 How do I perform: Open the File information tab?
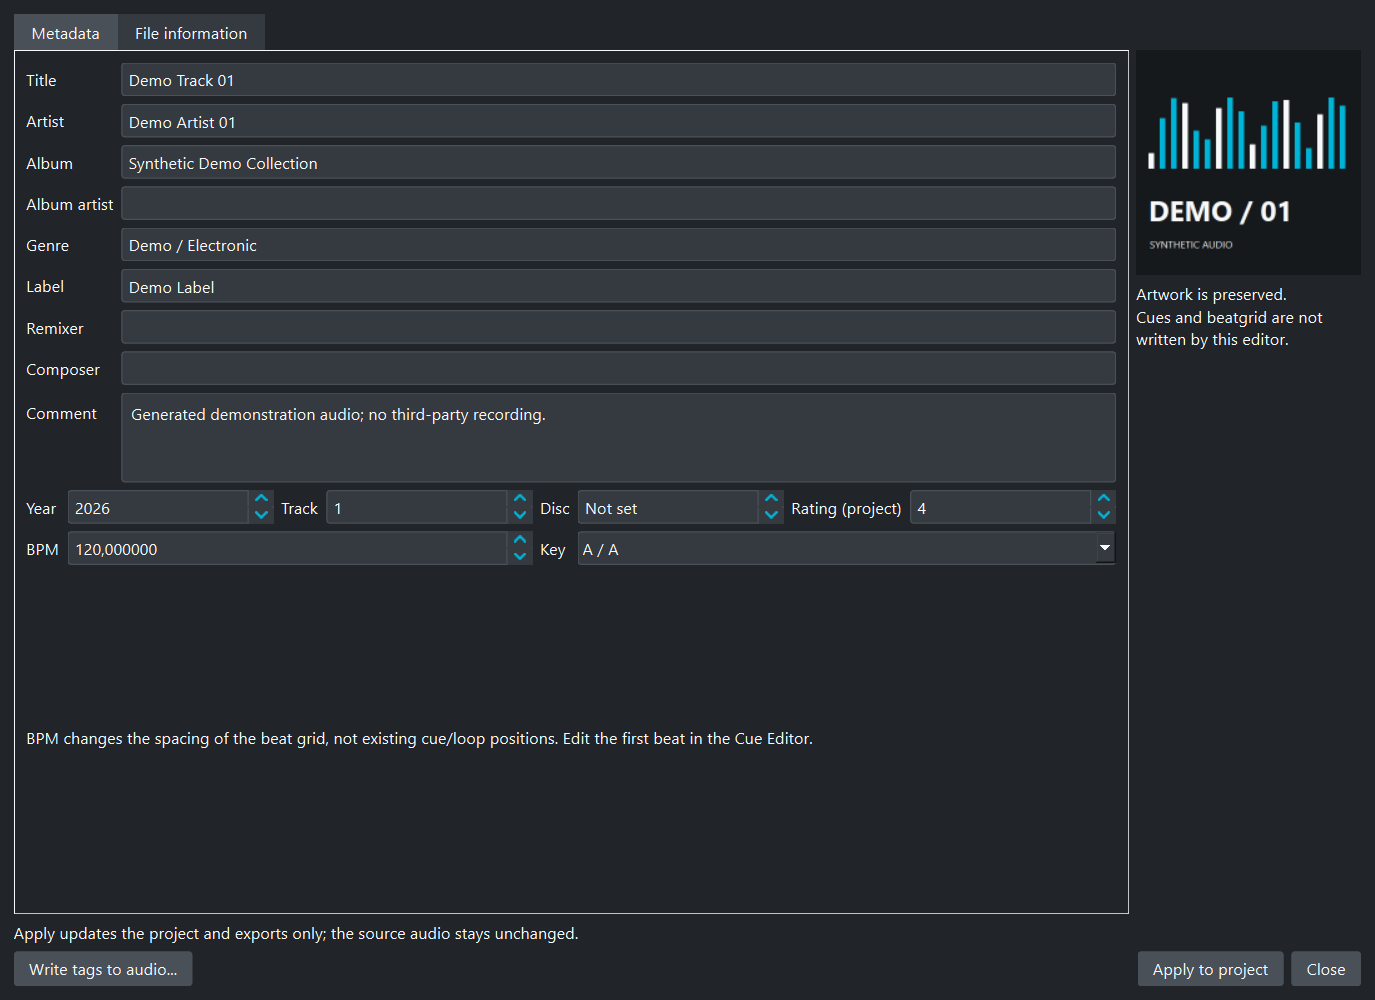pyautogui.click(x=191, y=33)
